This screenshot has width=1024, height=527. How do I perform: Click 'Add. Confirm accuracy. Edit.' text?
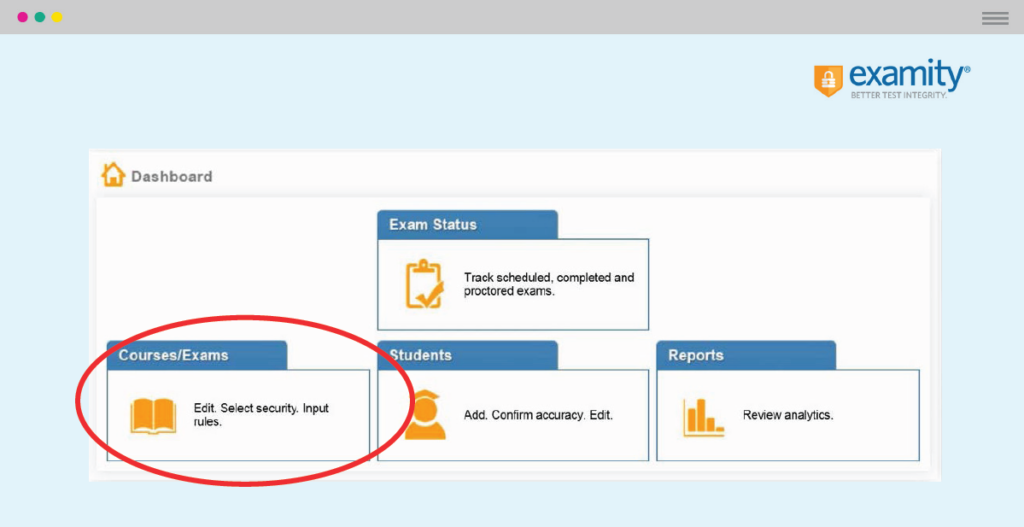click(x=538, y=415)
